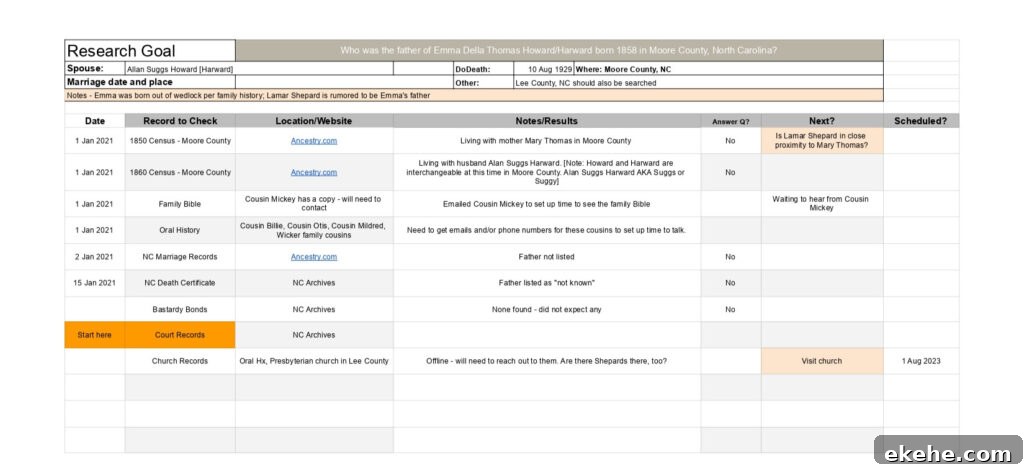
Task: Click the orange Start here cell
Action: tap(95, 334)
